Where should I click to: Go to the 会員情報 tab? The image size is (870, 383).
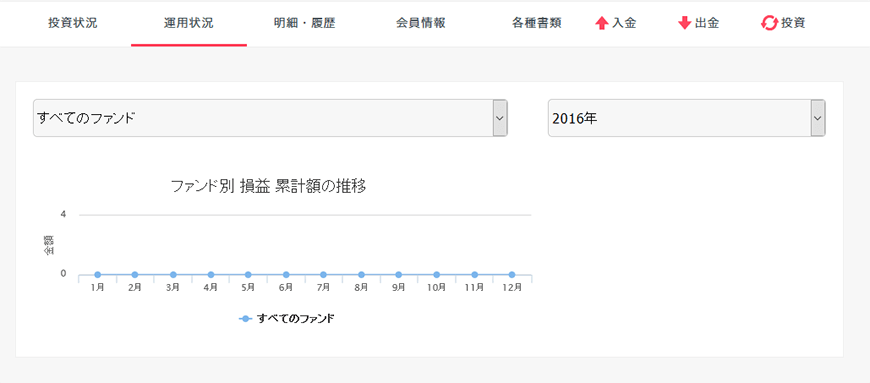tap(421, 23)
